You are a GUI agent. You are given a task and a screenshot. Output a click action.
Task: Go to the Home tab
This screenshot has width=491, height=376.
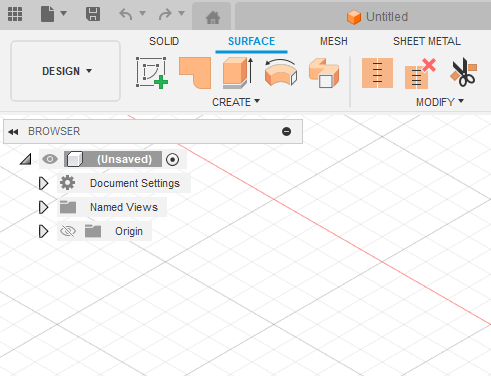[x=213, y=17]
